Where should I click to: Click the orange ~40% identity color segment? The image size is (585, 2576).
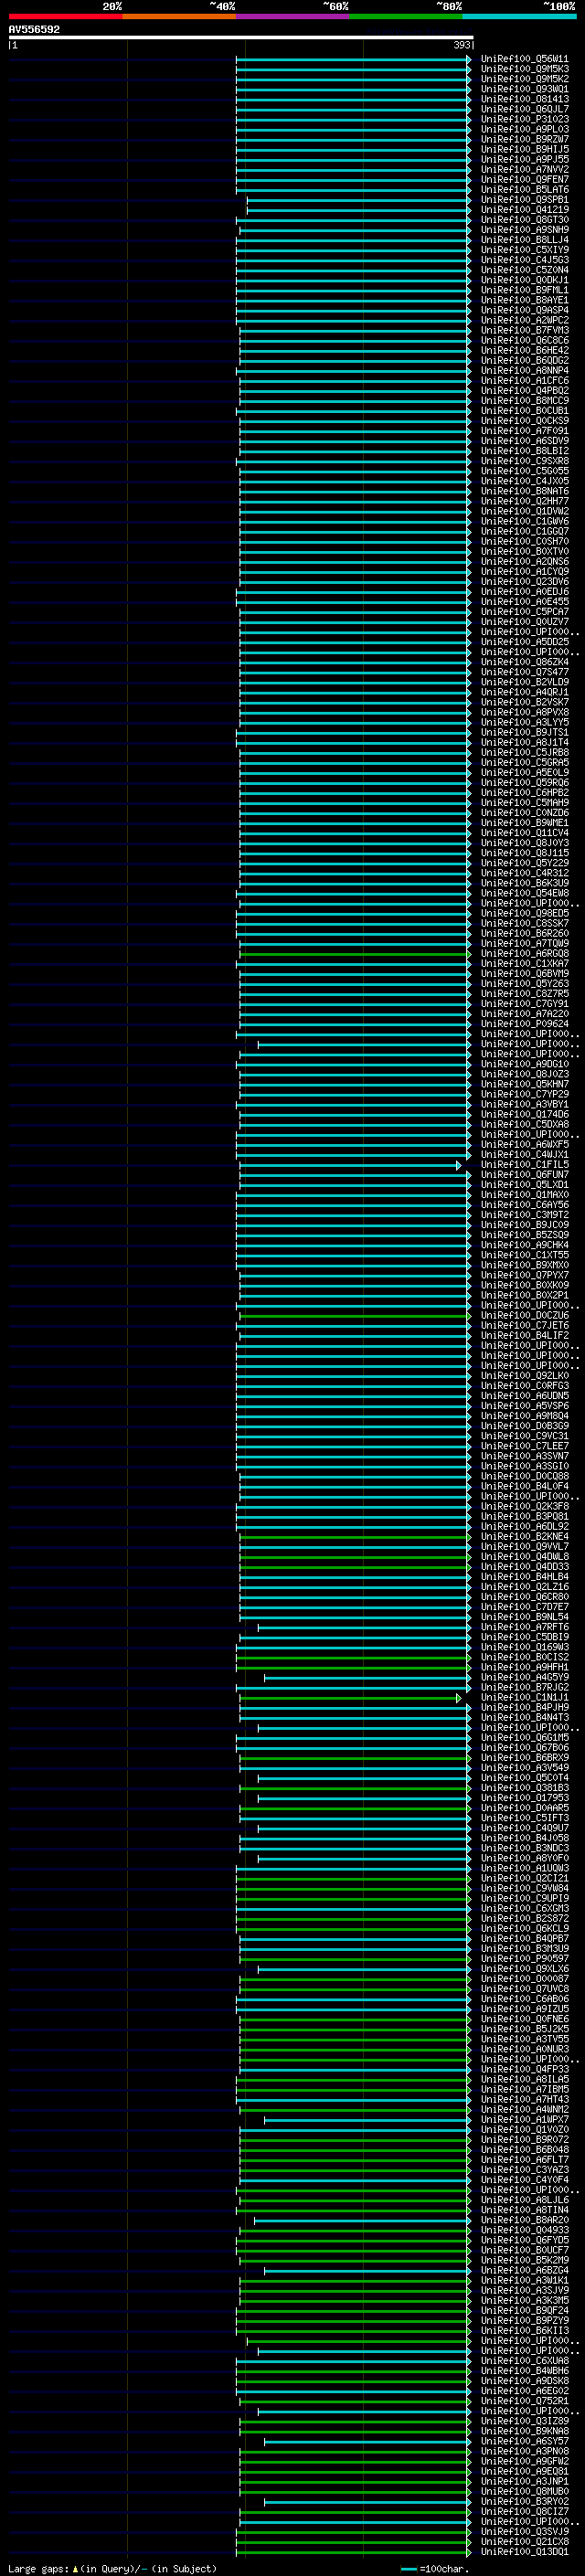point(179,16)
